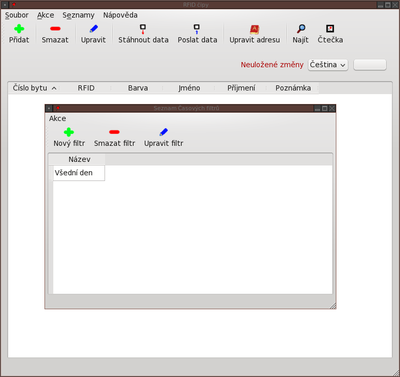Close the Seznam časových filtrů window

tap(332, 108)
